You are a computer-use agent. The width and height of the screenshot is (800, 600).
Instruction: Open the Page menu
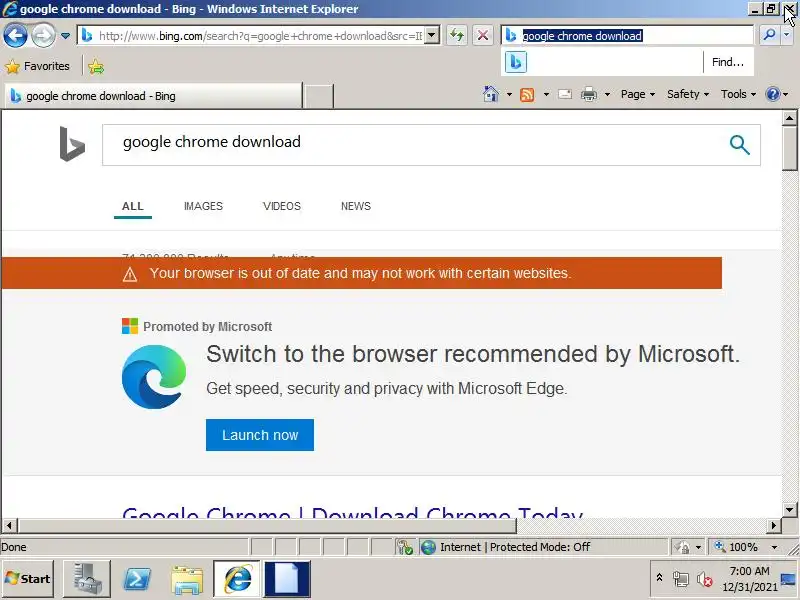(637, 94)
